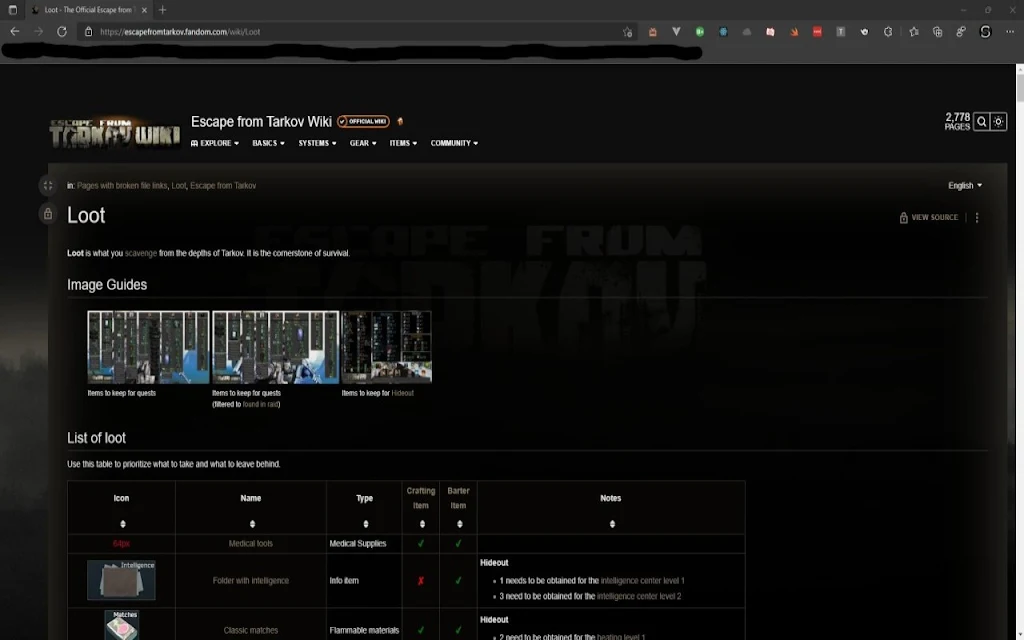Add this page to favorites with the star
This screenshot has width=1024, height=640.
(x=628, y=31)
